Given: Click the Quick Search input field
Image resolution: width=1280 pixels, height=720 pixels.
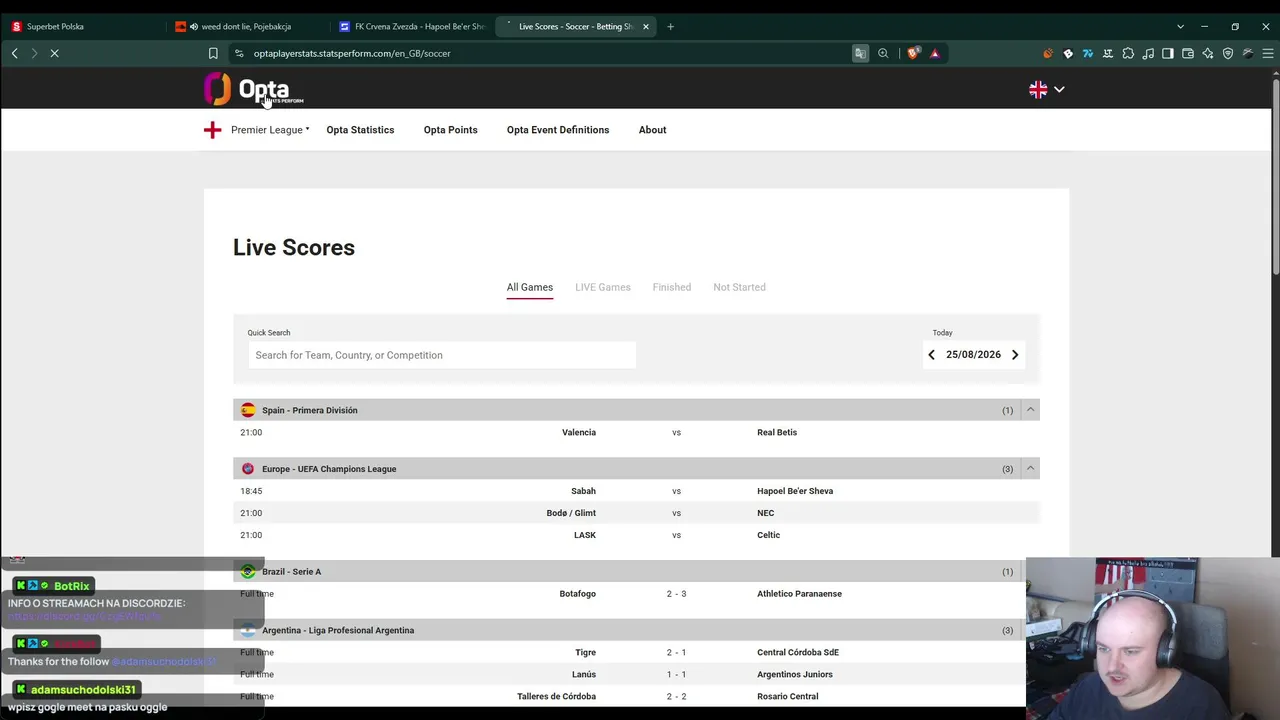Looking at the screenshot, I should [x=442, y=355].
